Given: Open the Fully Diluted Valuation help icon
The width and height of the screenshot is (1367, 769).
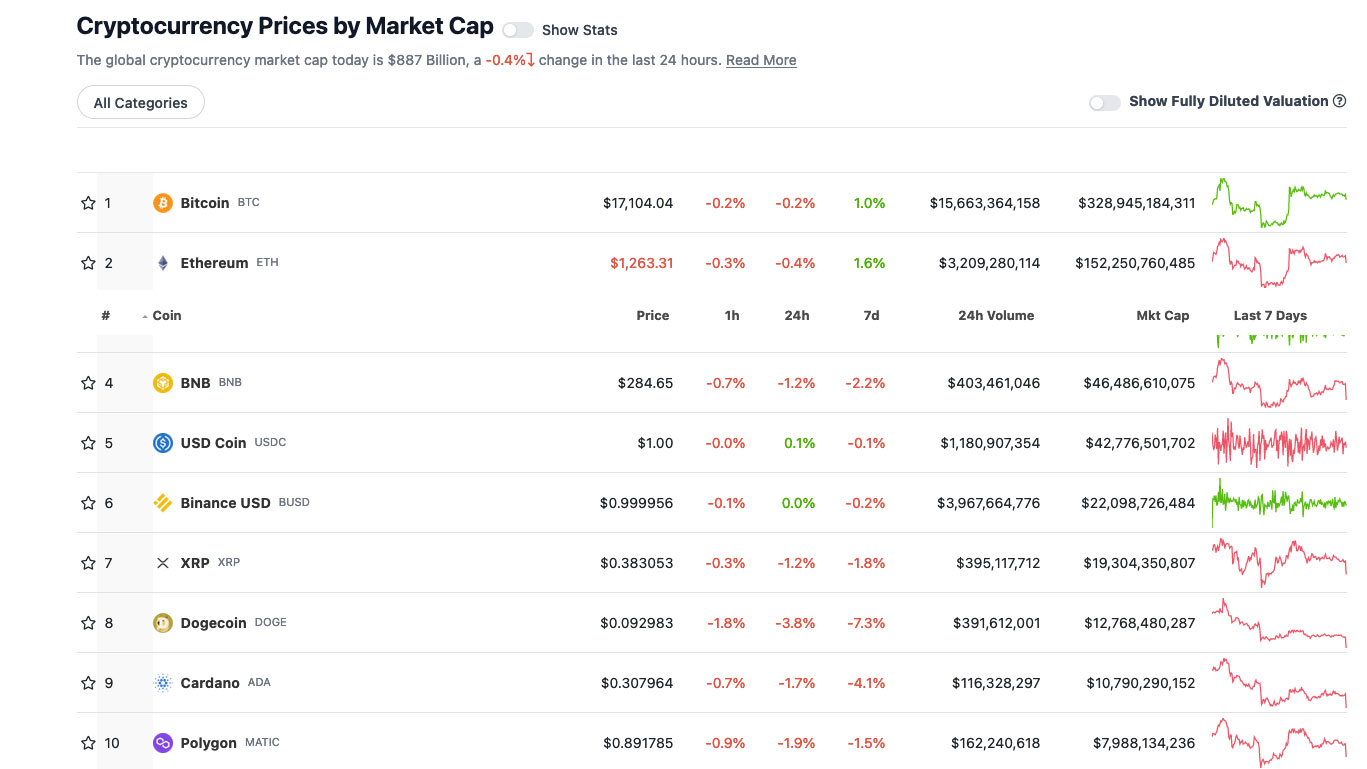Looking at the screenshot, I should tap(1340, 101).
